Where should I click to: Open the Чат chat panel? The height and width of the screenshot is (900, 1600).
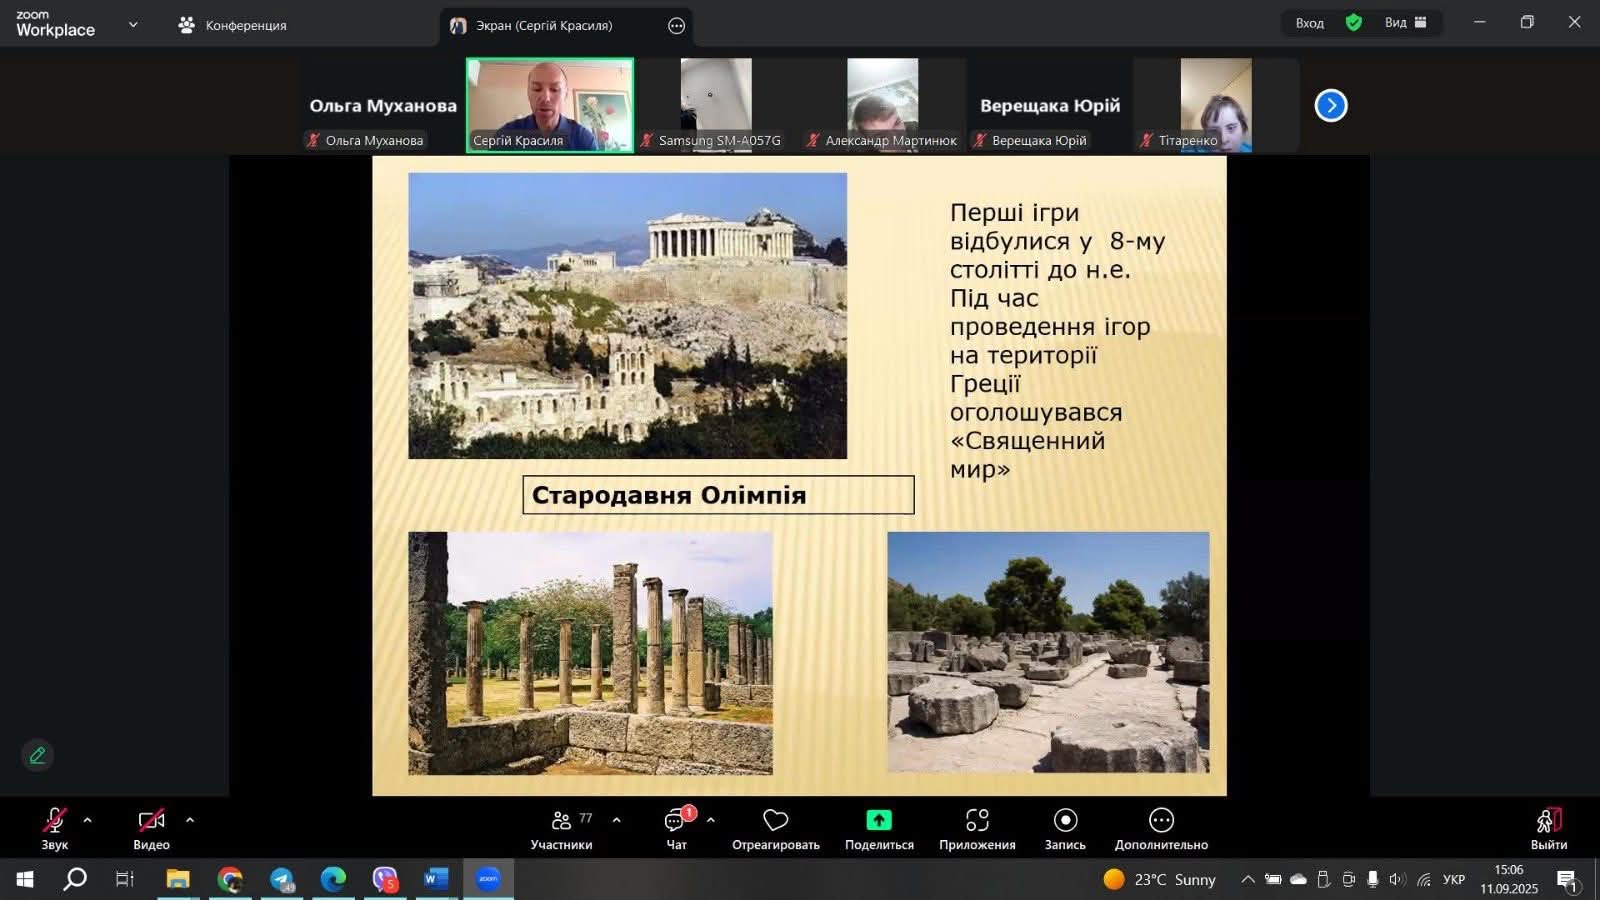(677, 829)
